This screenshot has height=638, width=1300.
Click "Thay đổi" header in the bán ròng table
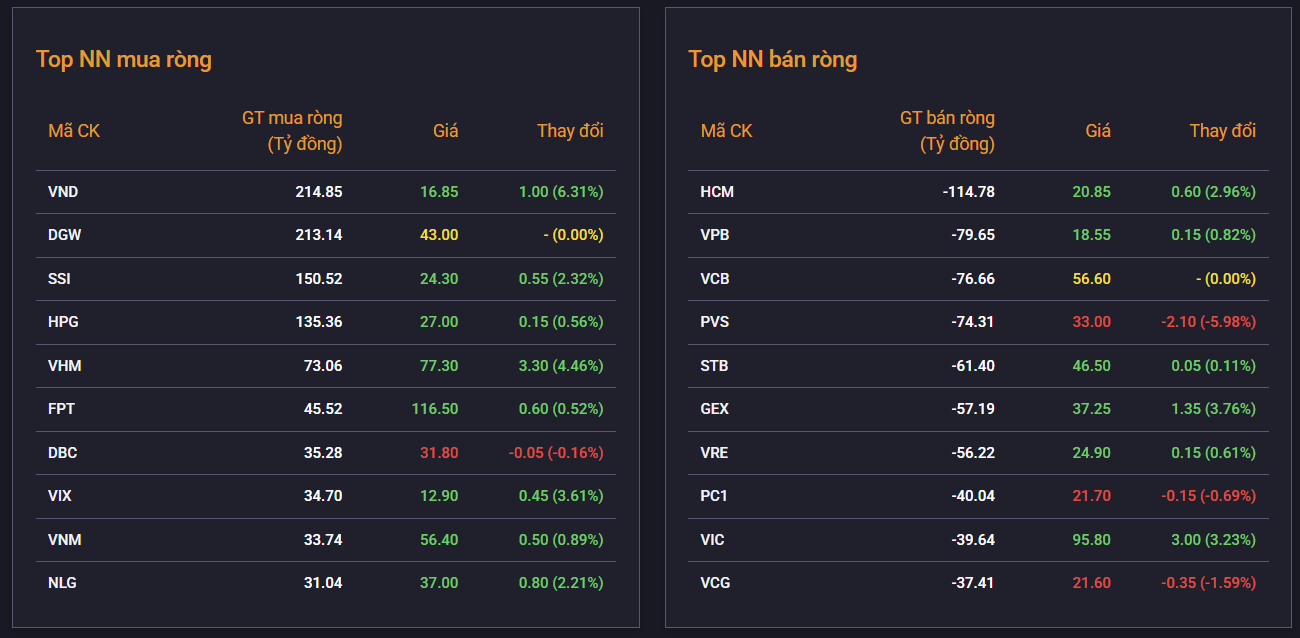click(1223, 131)
